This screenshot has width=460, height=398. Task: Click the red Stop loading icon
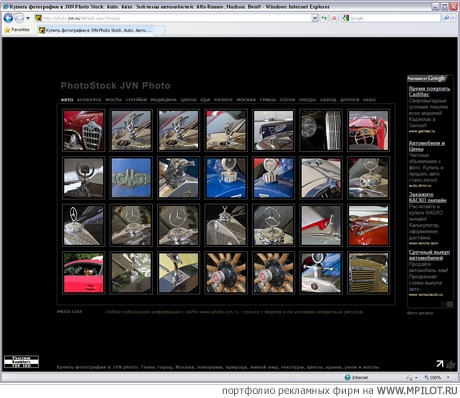tap(334, 18)
